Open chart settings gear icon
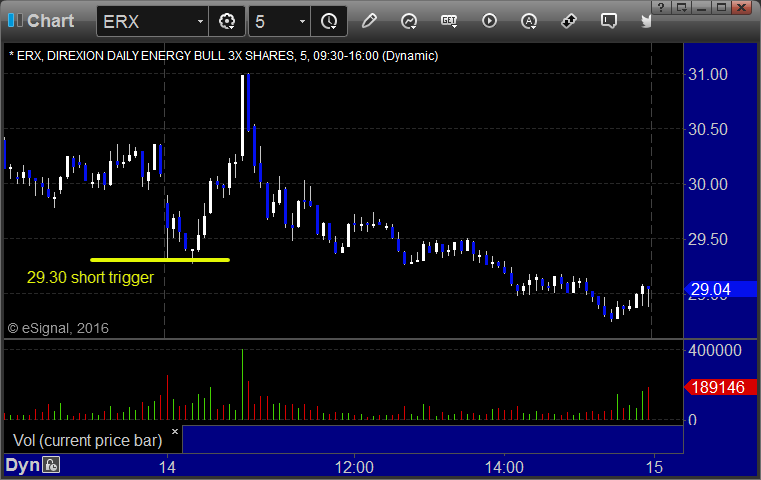This screenshot has height=480, width=761. click(227, 21)
